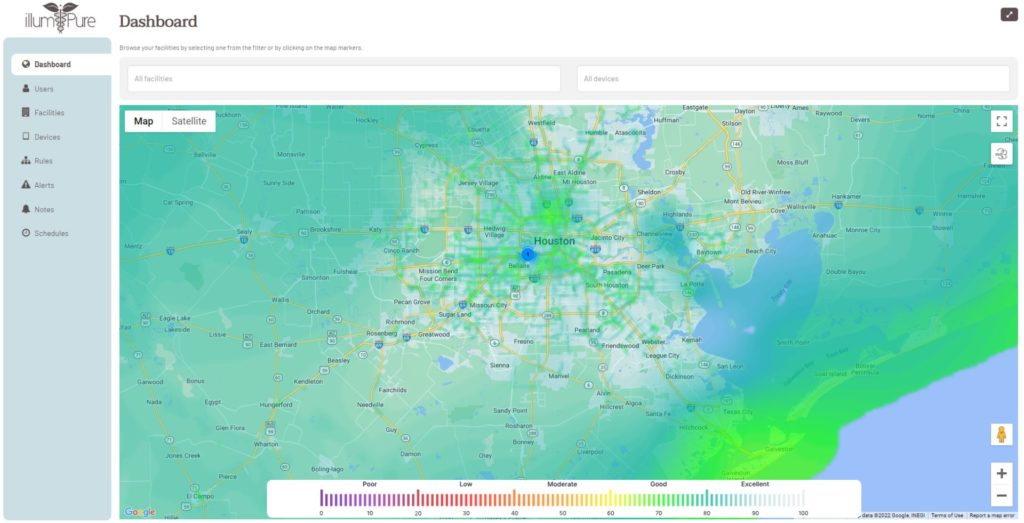Screen dimensions: 1024x523
Task: Toggle the air quality layer icon
Action: click(x=1001, y=153)
